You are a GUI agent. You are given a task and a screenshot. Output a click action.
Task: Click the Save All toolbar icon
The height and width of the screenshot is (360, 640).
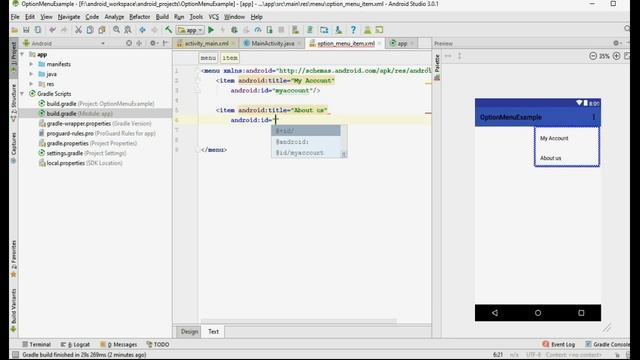(x=26, y=30)
